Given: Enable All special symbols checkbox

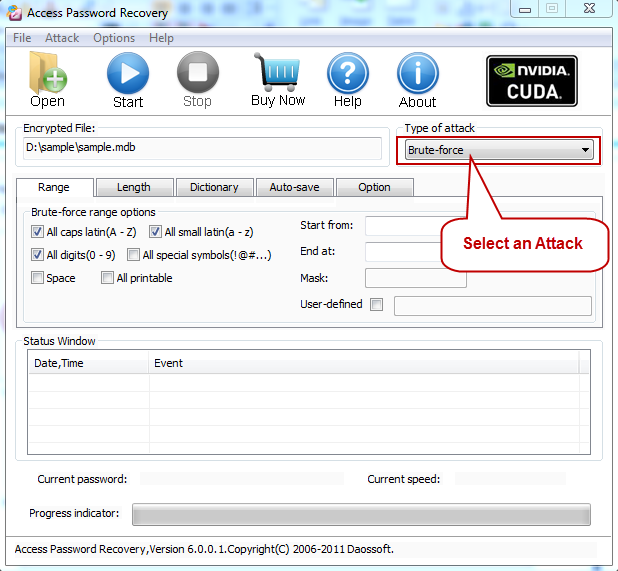Looking at the screenshot, I should coord(133,255).
